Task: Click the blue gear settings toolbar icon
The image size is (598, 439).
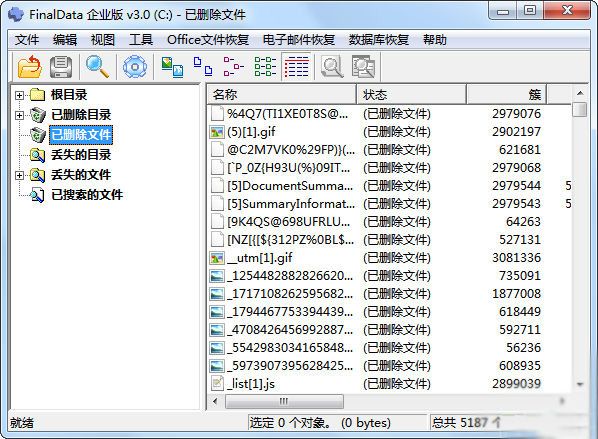Action: coord(135,67)
